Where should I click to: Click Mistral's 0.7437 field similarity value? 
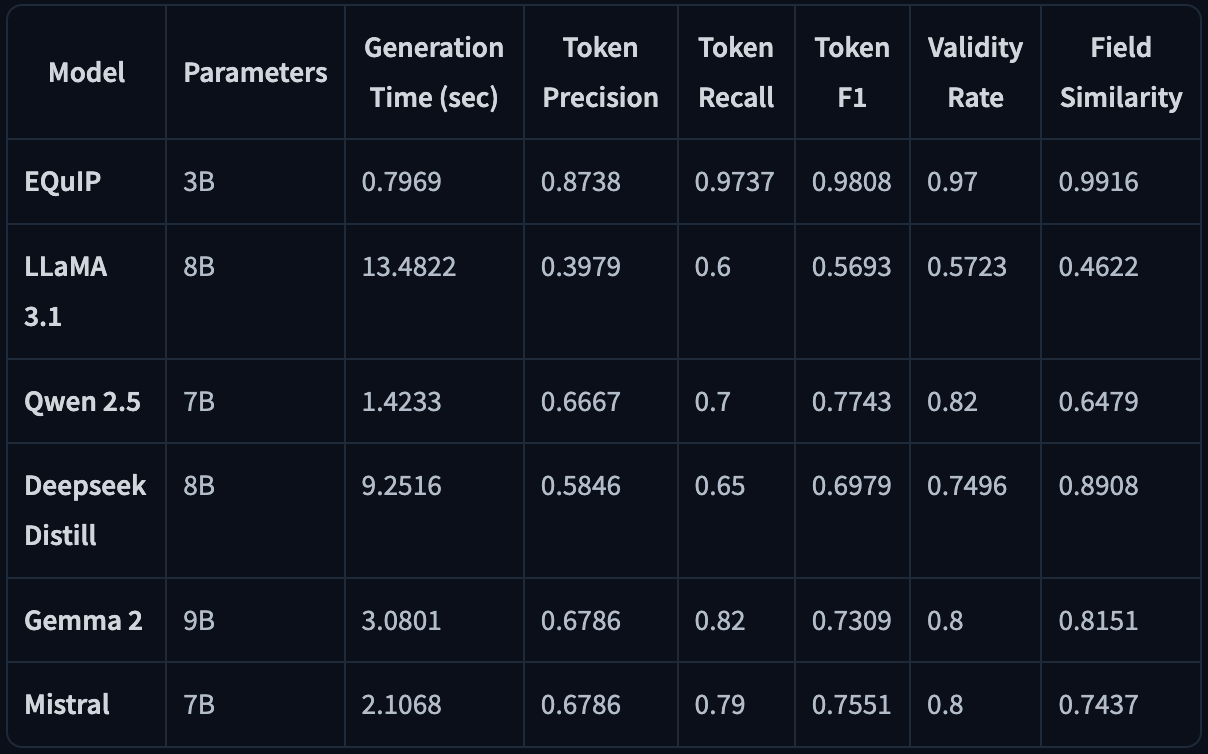[x=1098, y=704]
